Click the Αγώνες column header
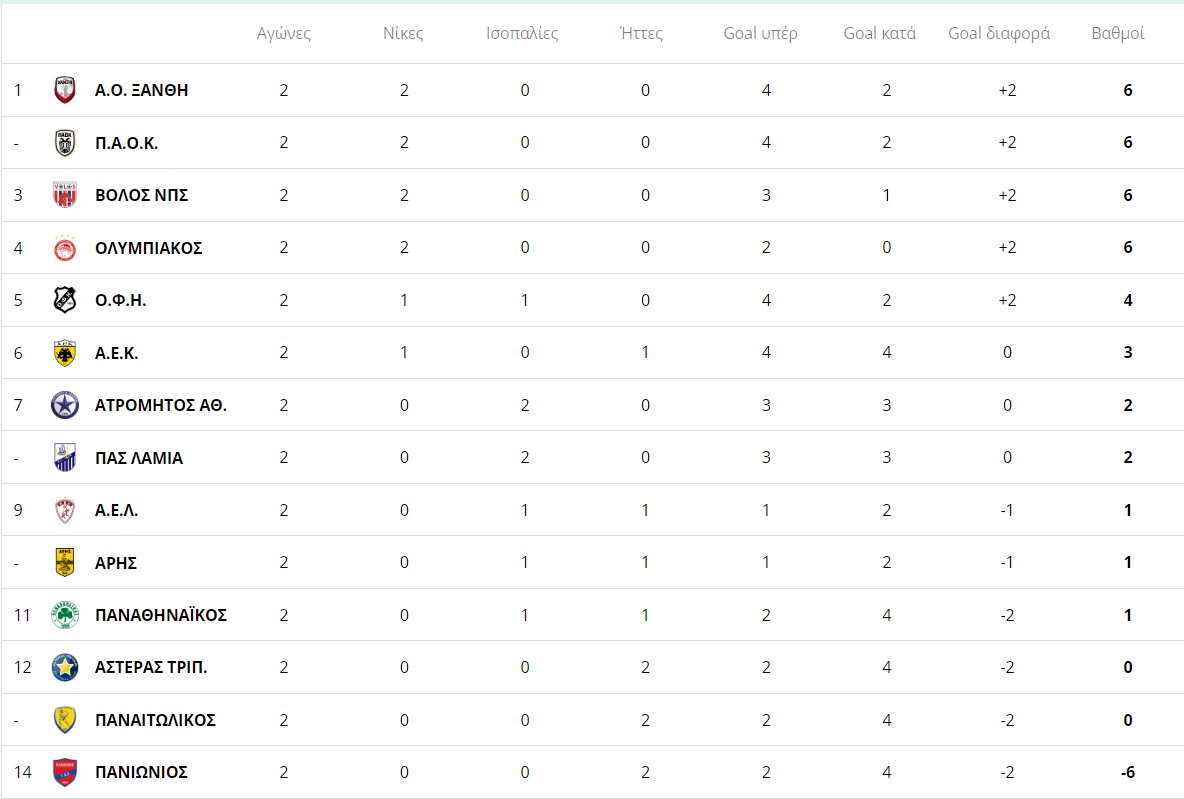Image resolution: width=1184 pixels, height=799 pixels. 283,33
